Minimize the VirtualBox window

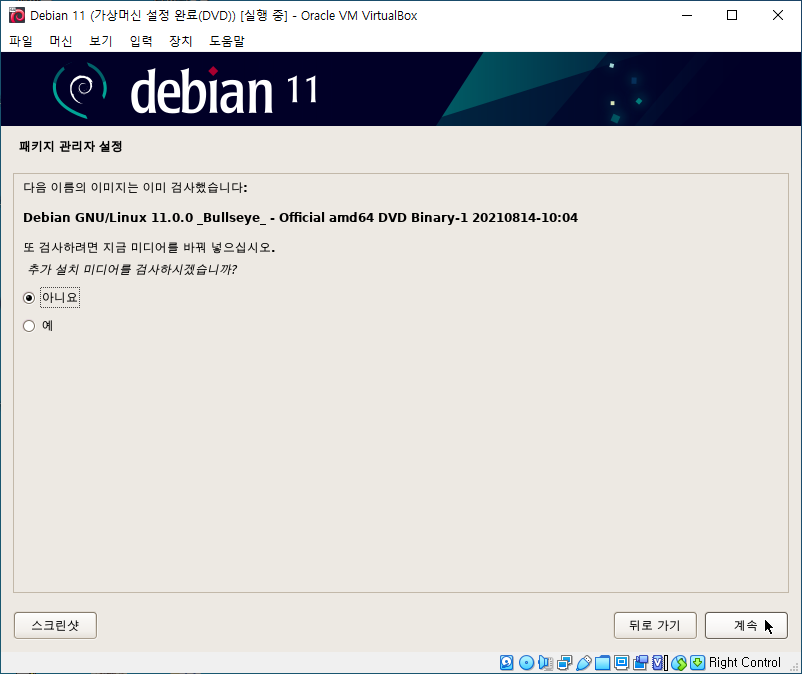coord(687,15)
